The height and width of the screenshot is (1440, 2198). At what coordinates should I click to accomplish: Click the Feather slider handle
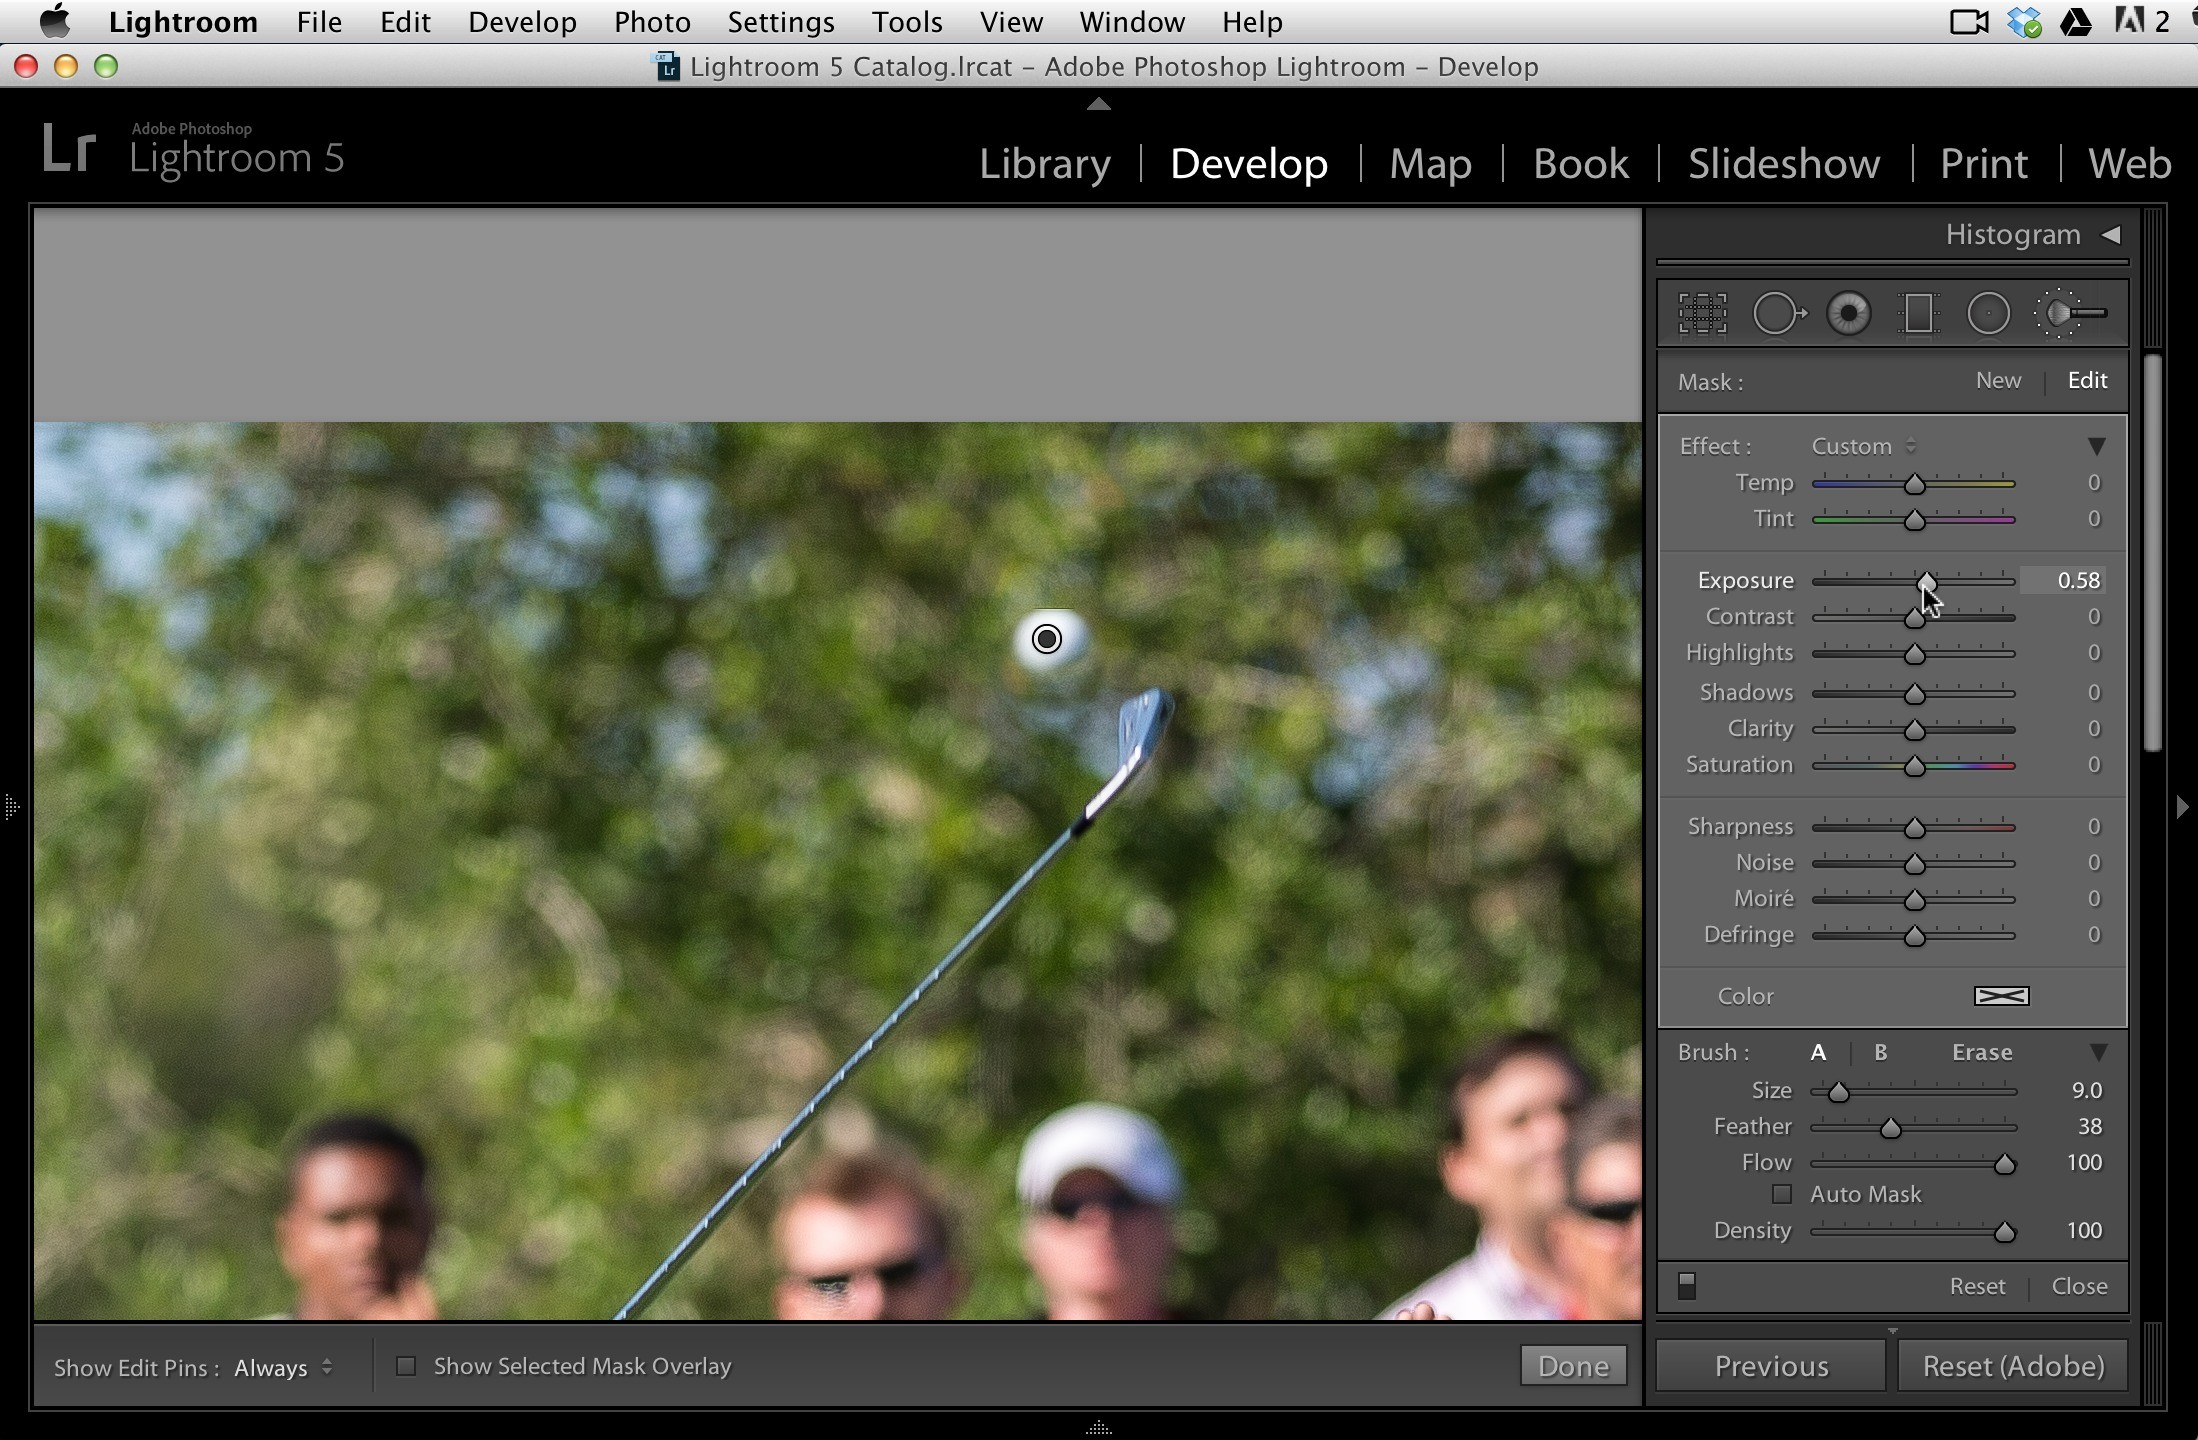click(1890, 1128)
